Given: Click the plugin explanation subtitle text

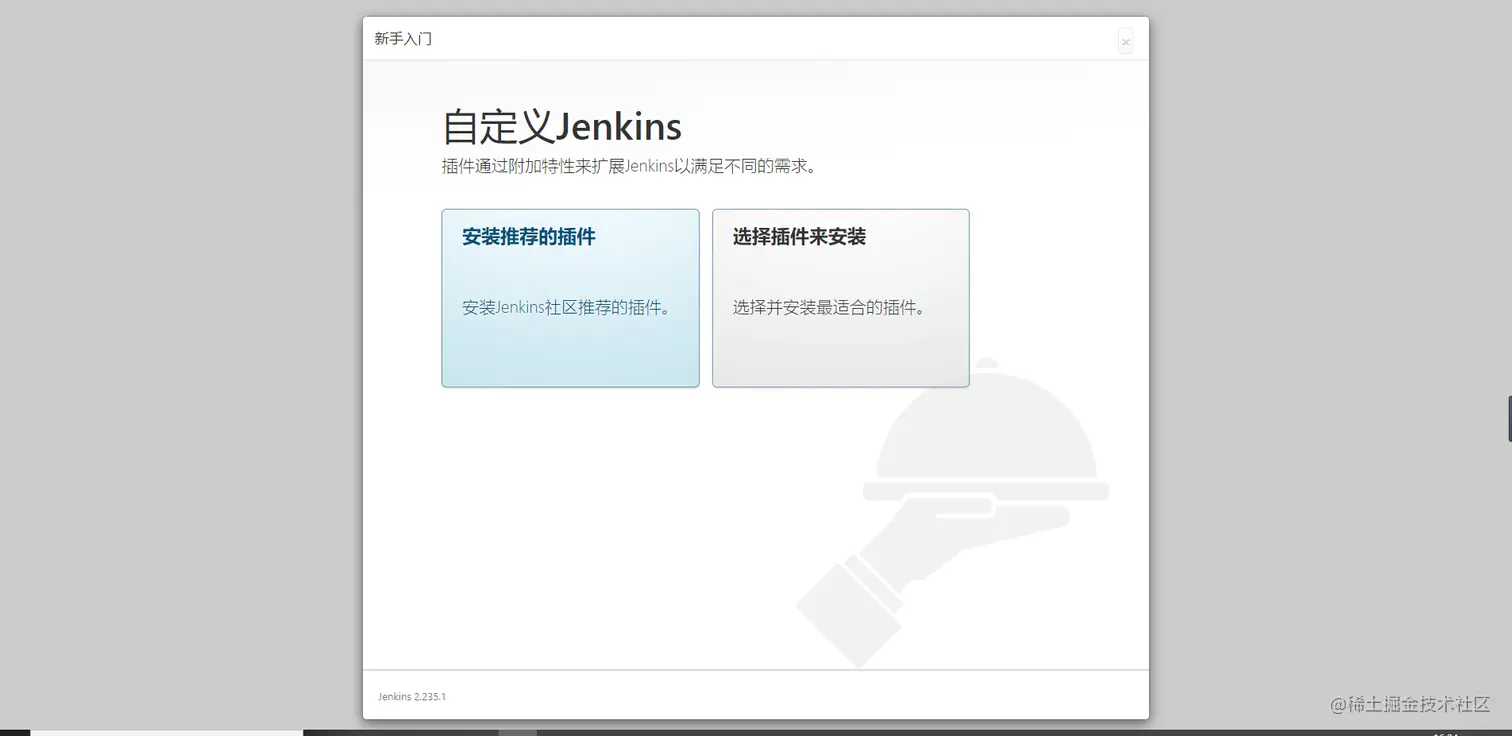Looking at the screenshot, I should pos(629,165).
